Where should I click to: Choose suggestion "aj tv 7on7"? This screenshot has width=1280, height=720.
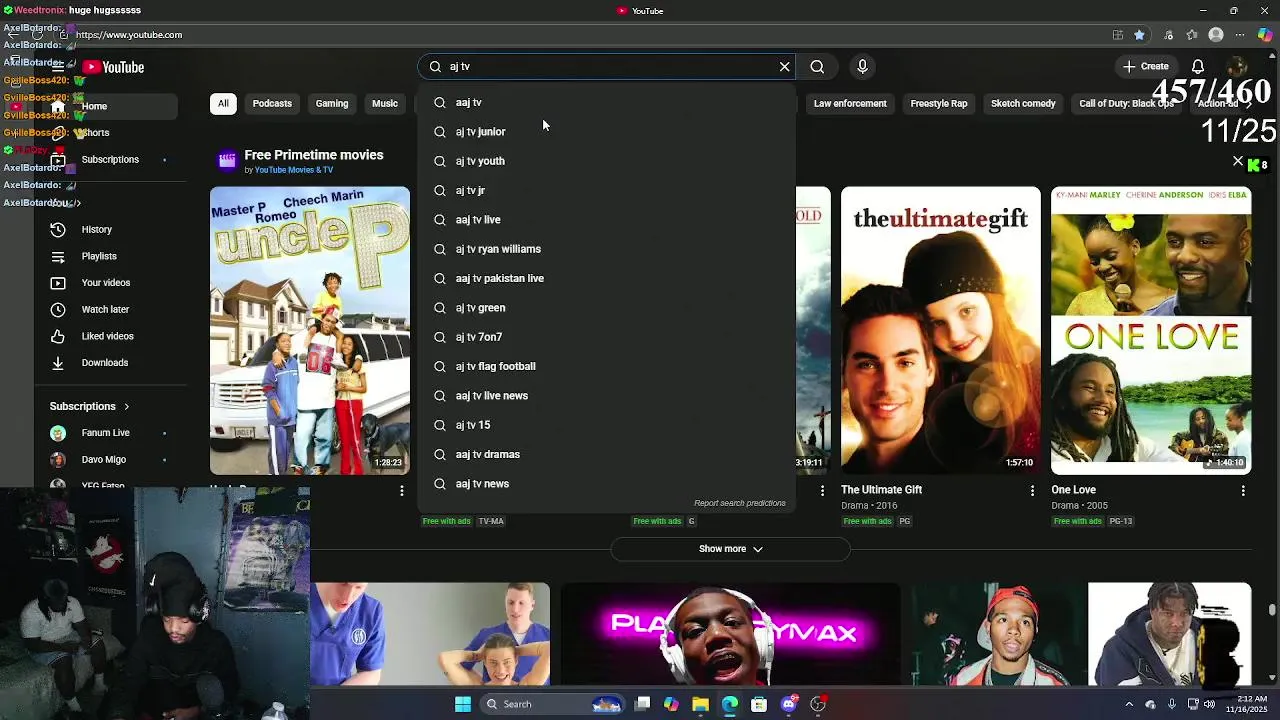coord(606,337)
